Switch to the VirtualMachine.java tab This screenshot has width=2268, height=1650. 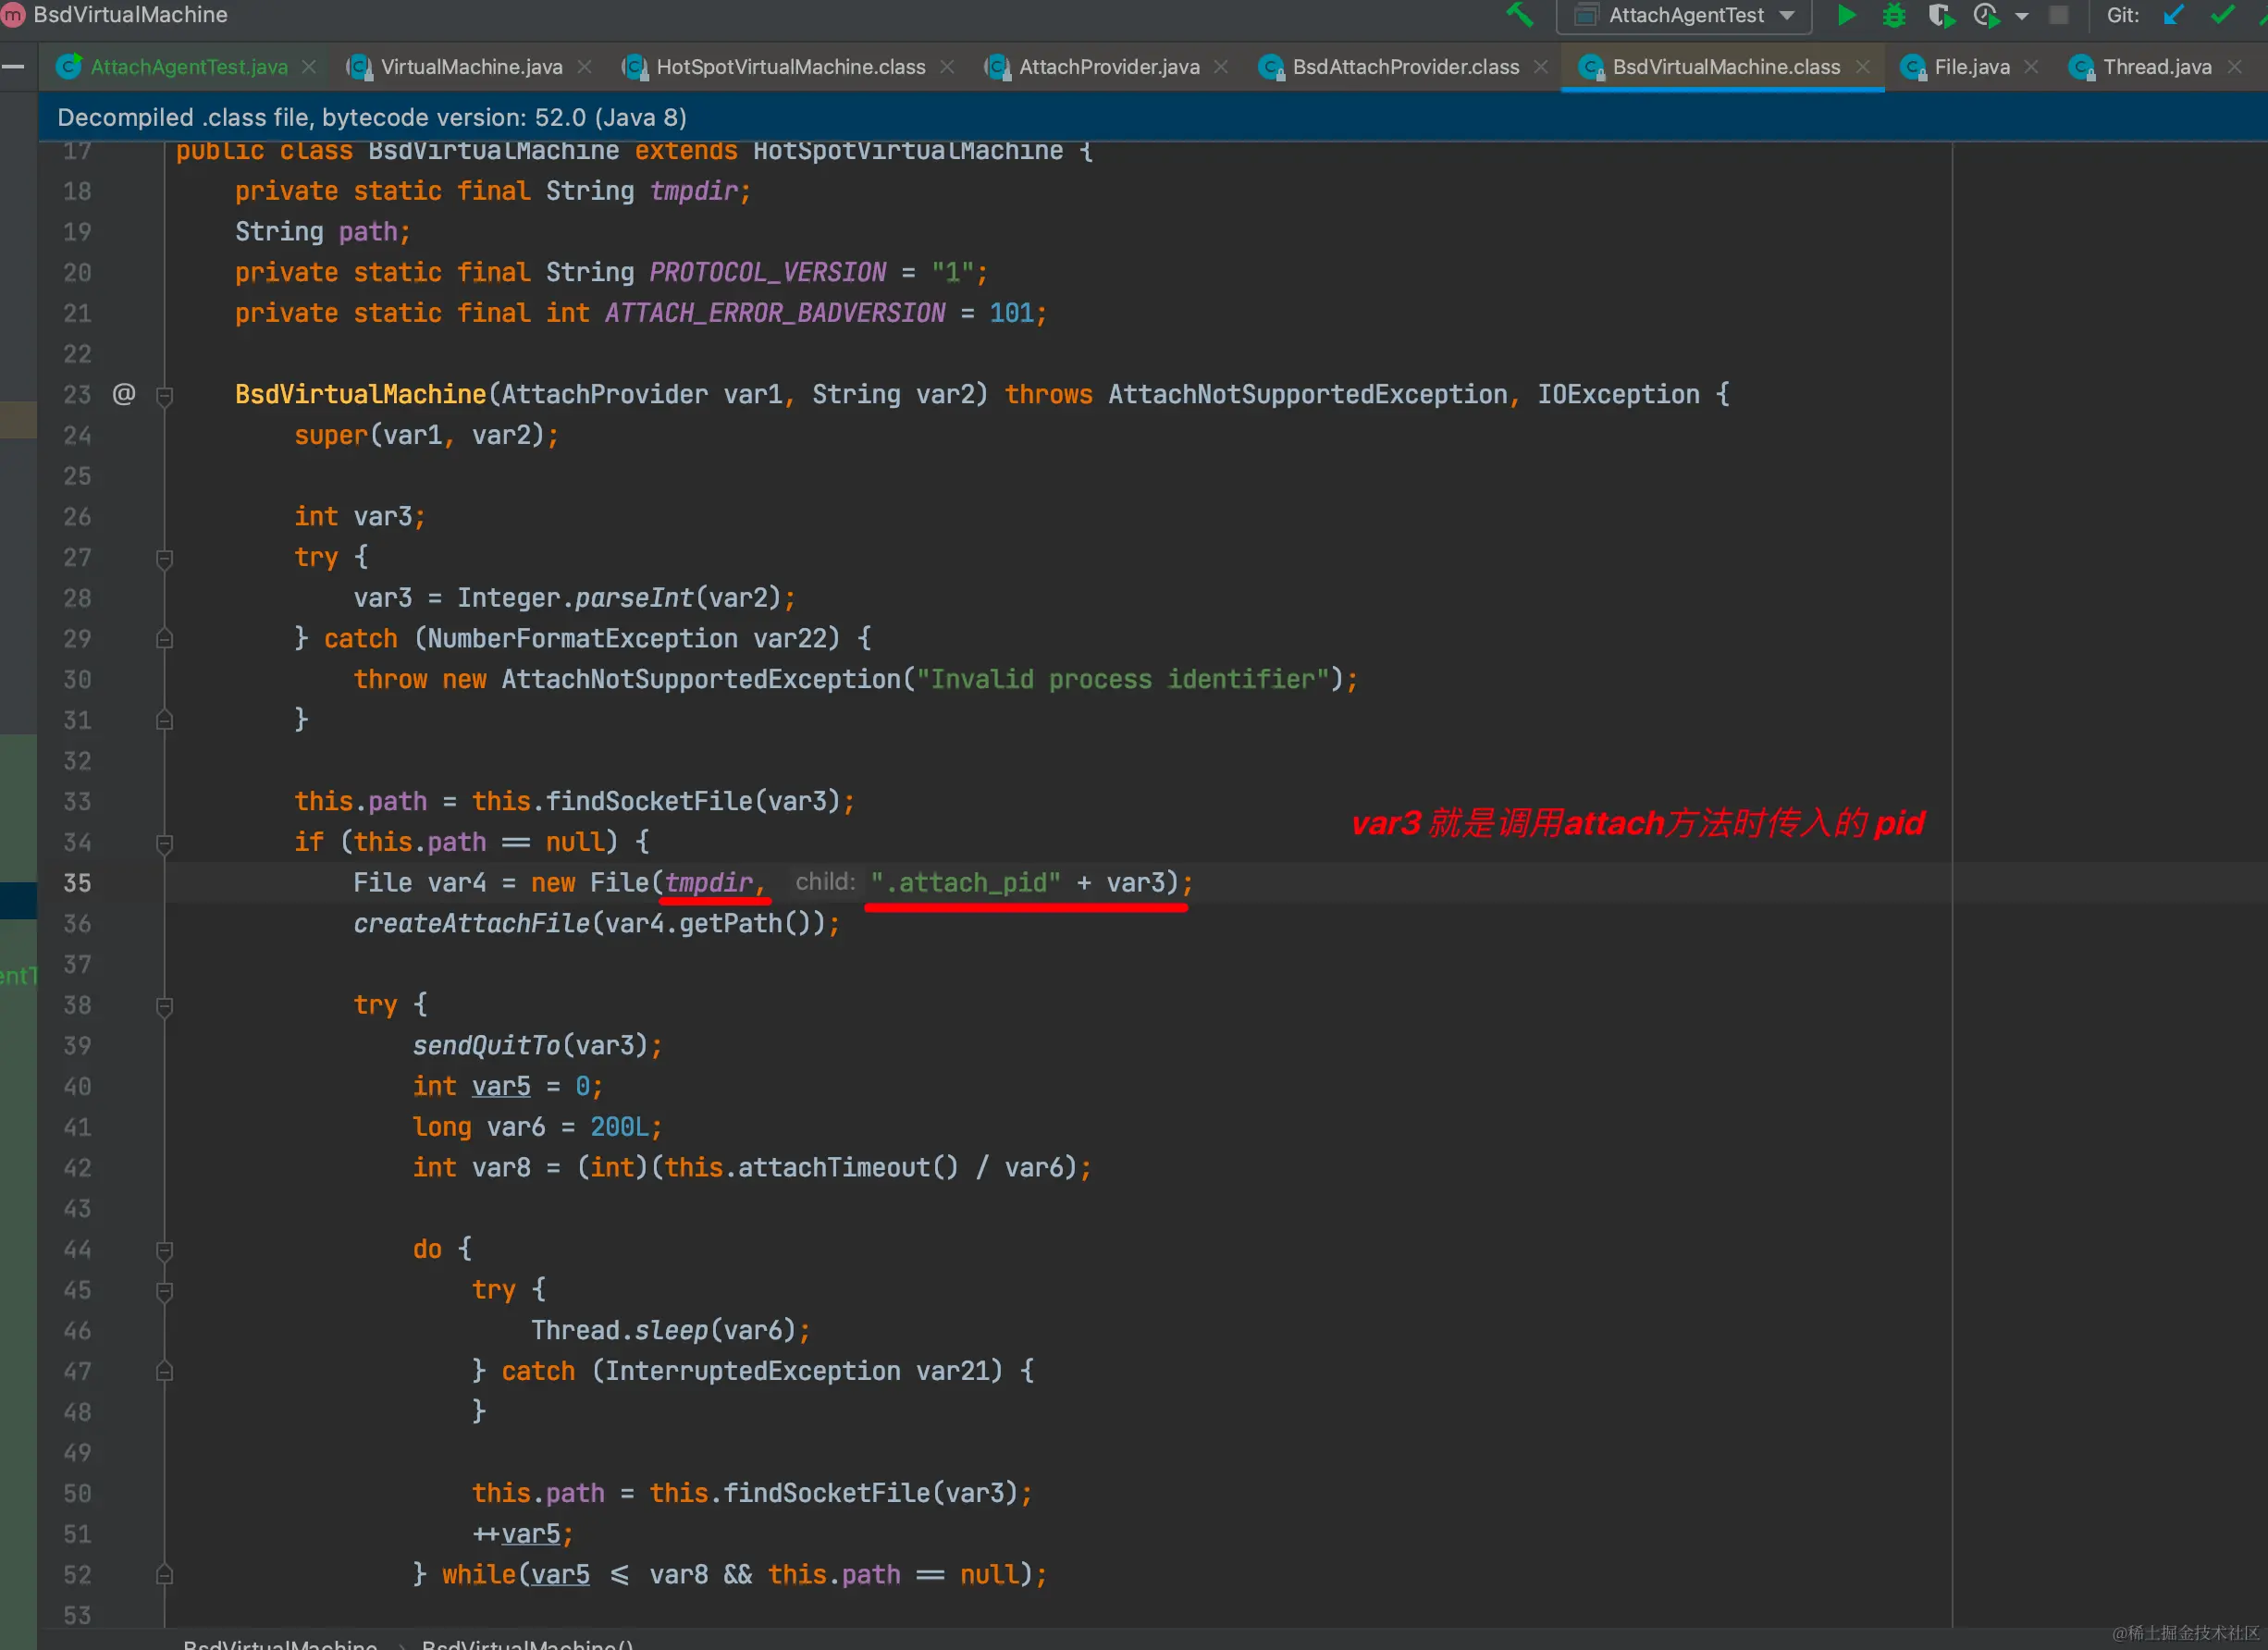[471, 67]
